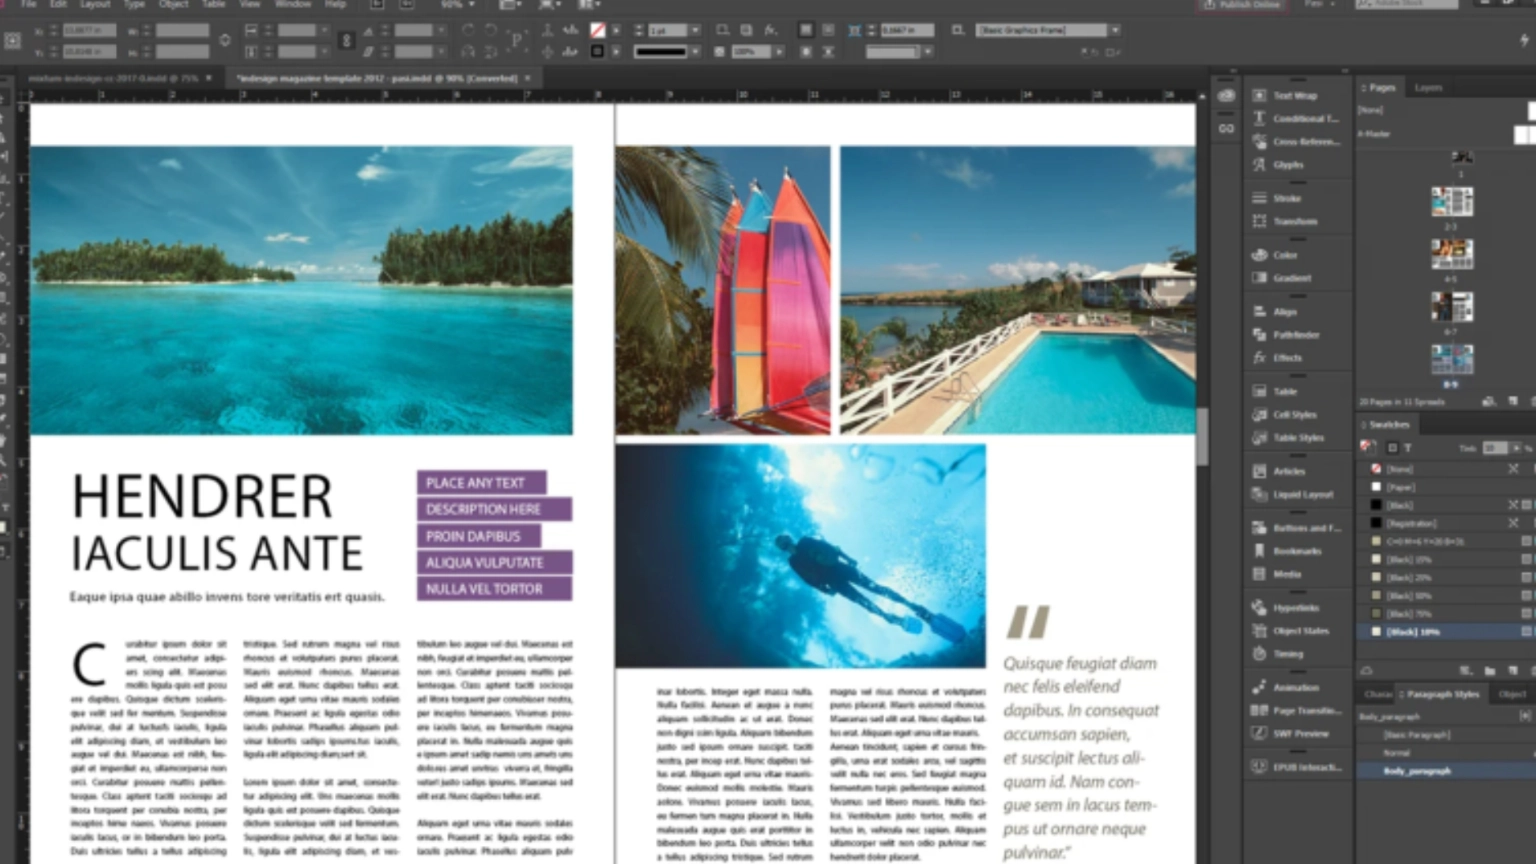Viewport: 1536px width, 864px height.
Task: Open the Pathfinder panel
Action: [x=1295, y=335]
